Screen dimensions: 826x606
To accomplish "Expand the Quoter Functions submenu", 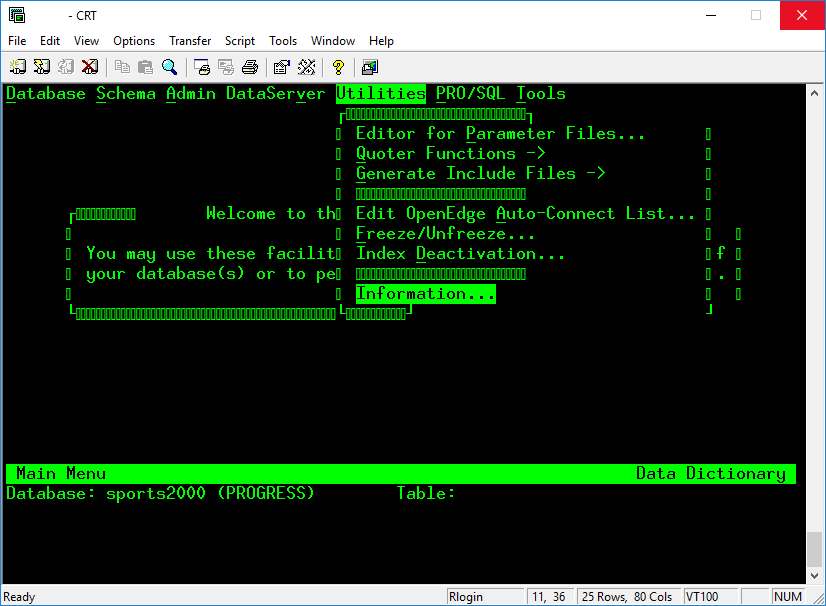I will (x=450, y=154).
